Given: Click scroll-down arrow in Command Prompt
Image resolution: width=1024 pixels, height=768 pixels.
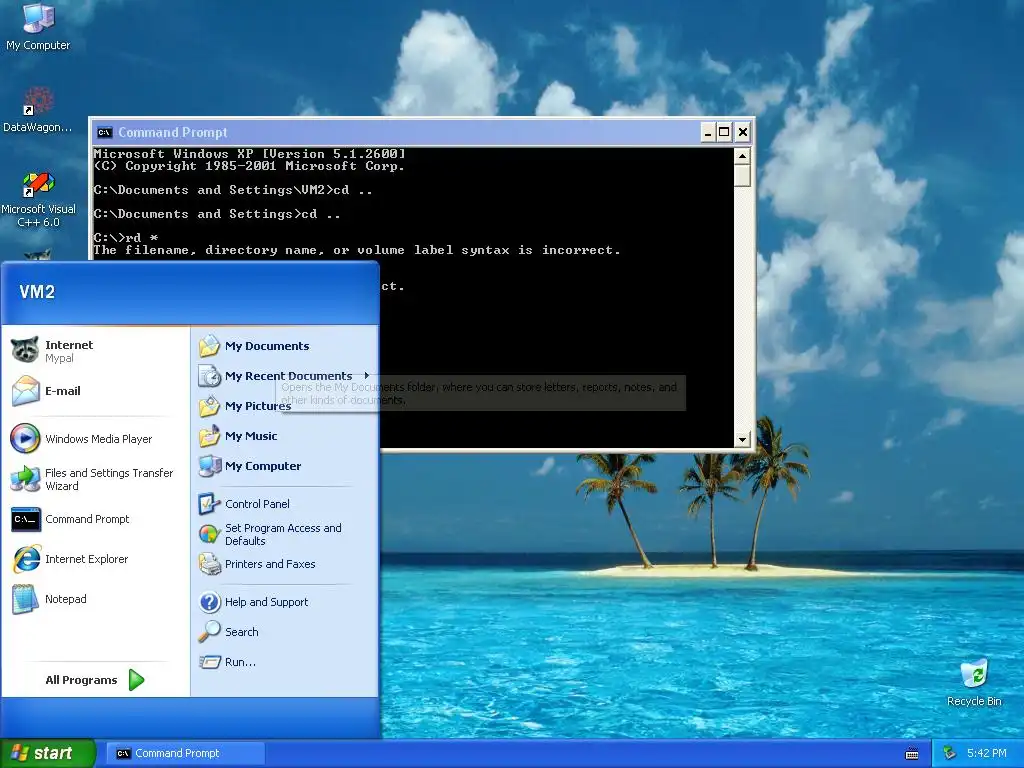Looking at the screenshot, I should click(x=742, y=440).
